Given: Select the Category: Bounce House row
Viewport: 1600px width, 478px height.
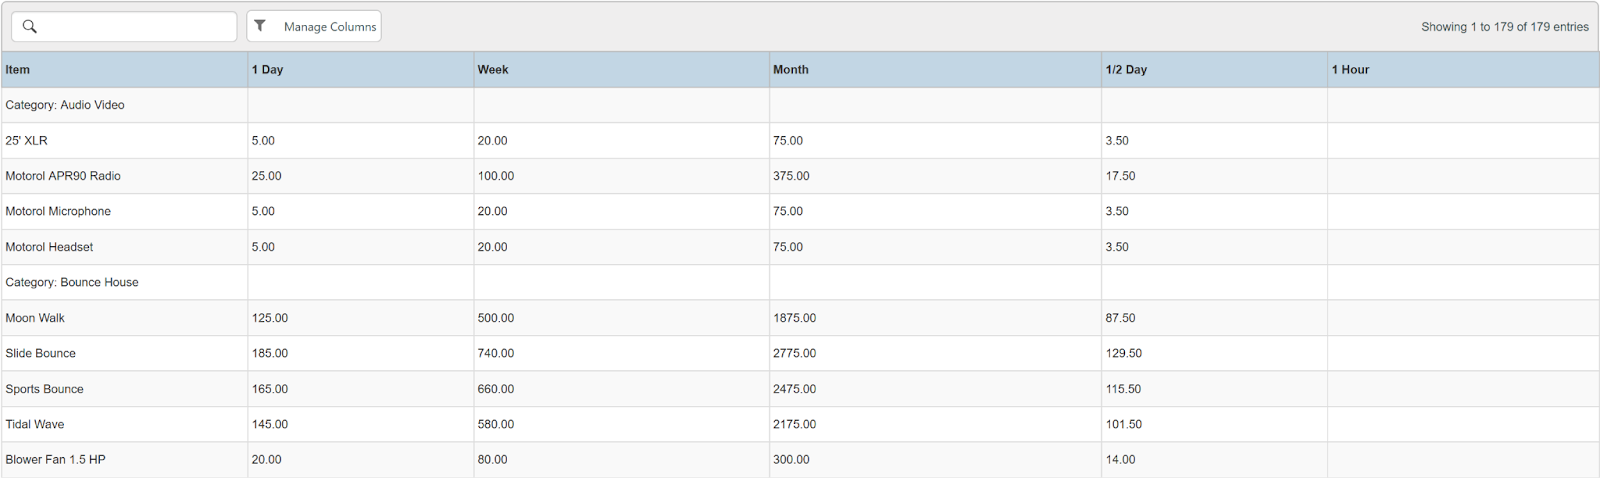Looking at the screenshot, I should (x=72, y=283).
